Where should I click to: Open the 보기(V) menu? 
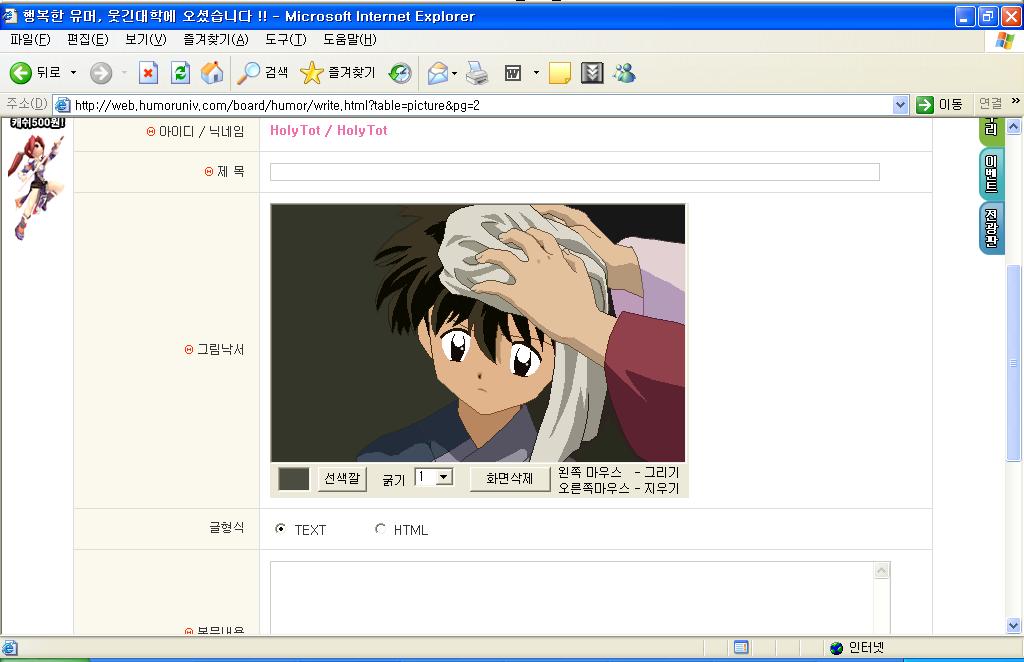pyautogui.click(x=146, y=40)
